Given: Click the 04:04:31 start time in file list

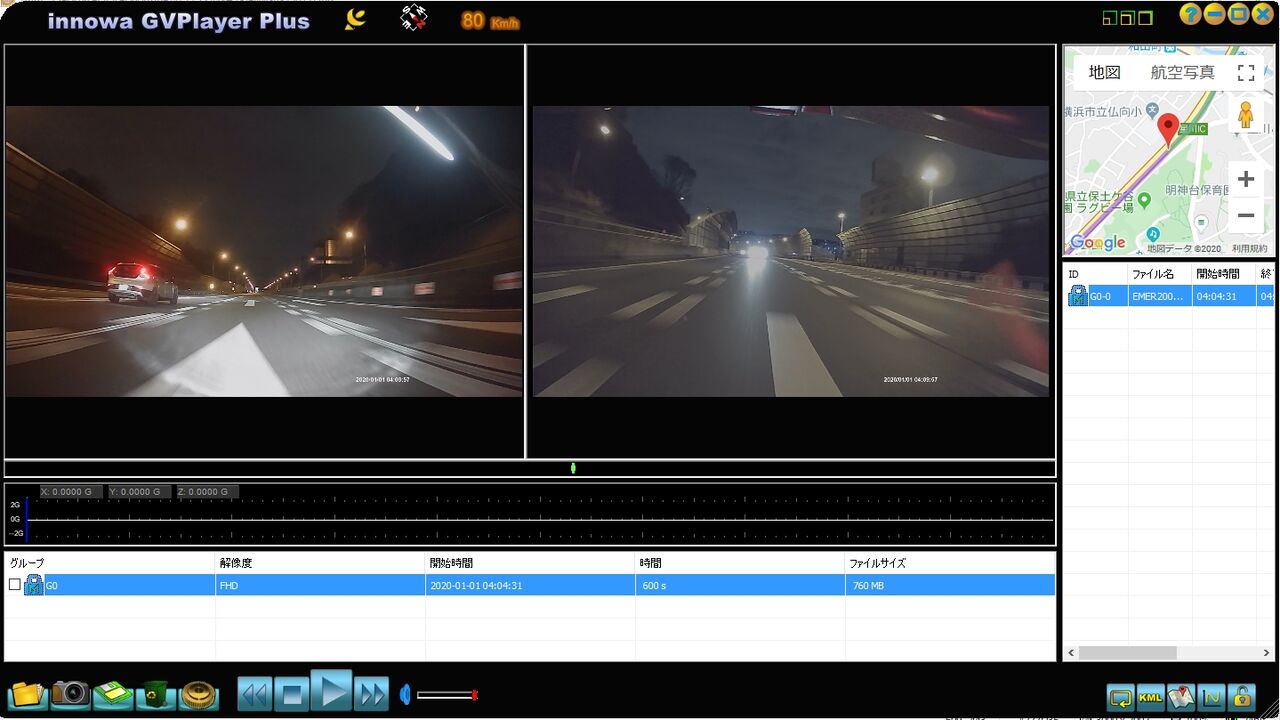Looking at the screenshot, I should click(1224, 296).
